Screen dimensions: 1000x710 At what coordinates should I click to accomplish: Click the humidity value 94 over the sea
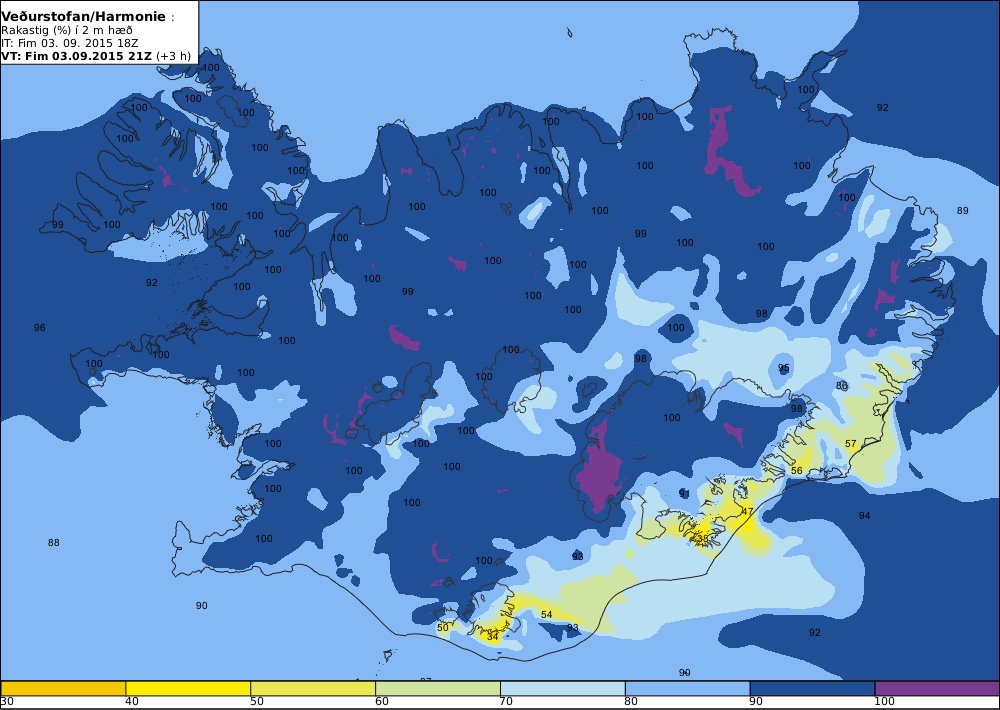coord(864,515)
